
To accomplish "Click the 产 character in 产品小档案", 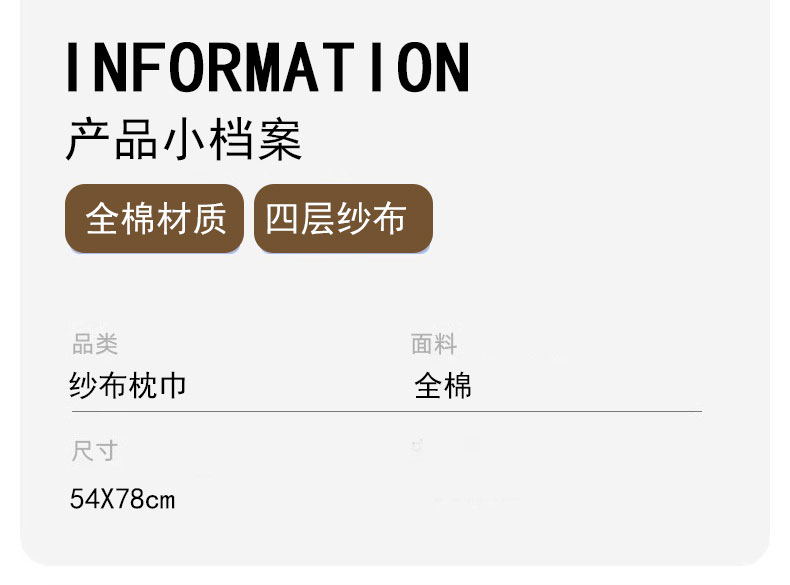I will pyautogui.click(x=88, y=141).
